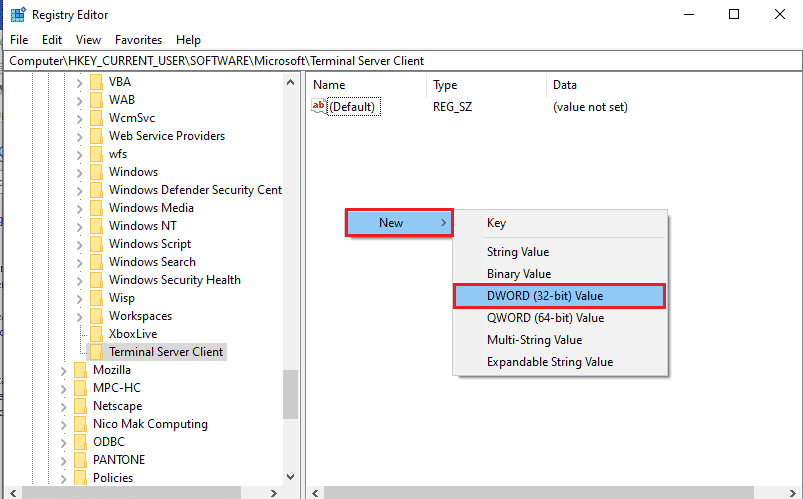Click the tree scroll up arrow
803x499 pixels.
click(290, 82)
